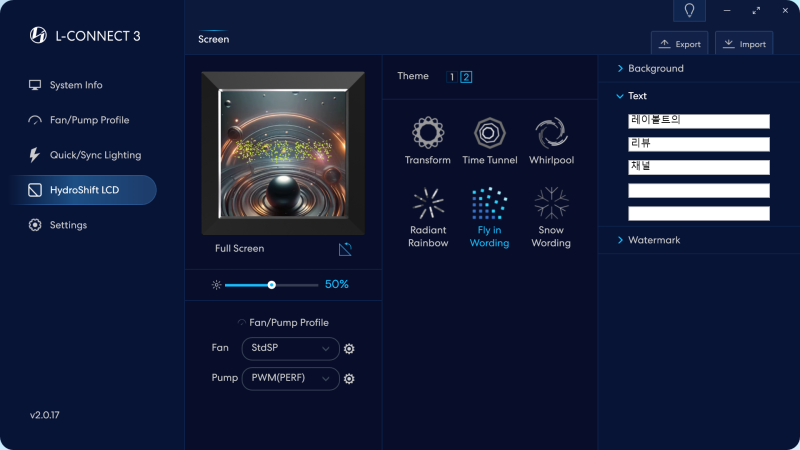The height and width of the screenshot is (450, 800).
Task: Select the Transform theme icon
Action: (x=428, y=133)
